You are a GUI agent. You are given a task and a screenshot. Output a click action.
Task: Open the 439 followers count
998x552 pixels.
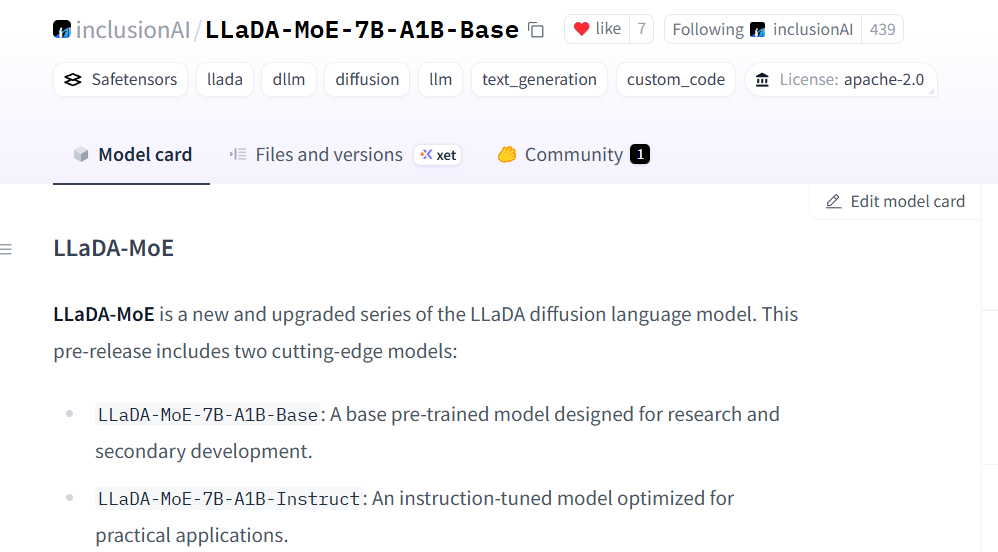click(882, 29)
